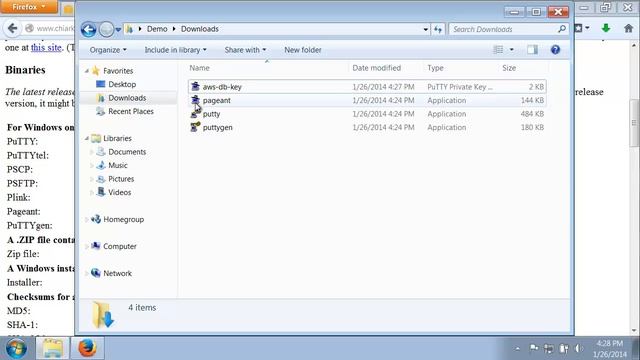
Task: Sort by the Size column header
Action: click(x=509, y=68)
